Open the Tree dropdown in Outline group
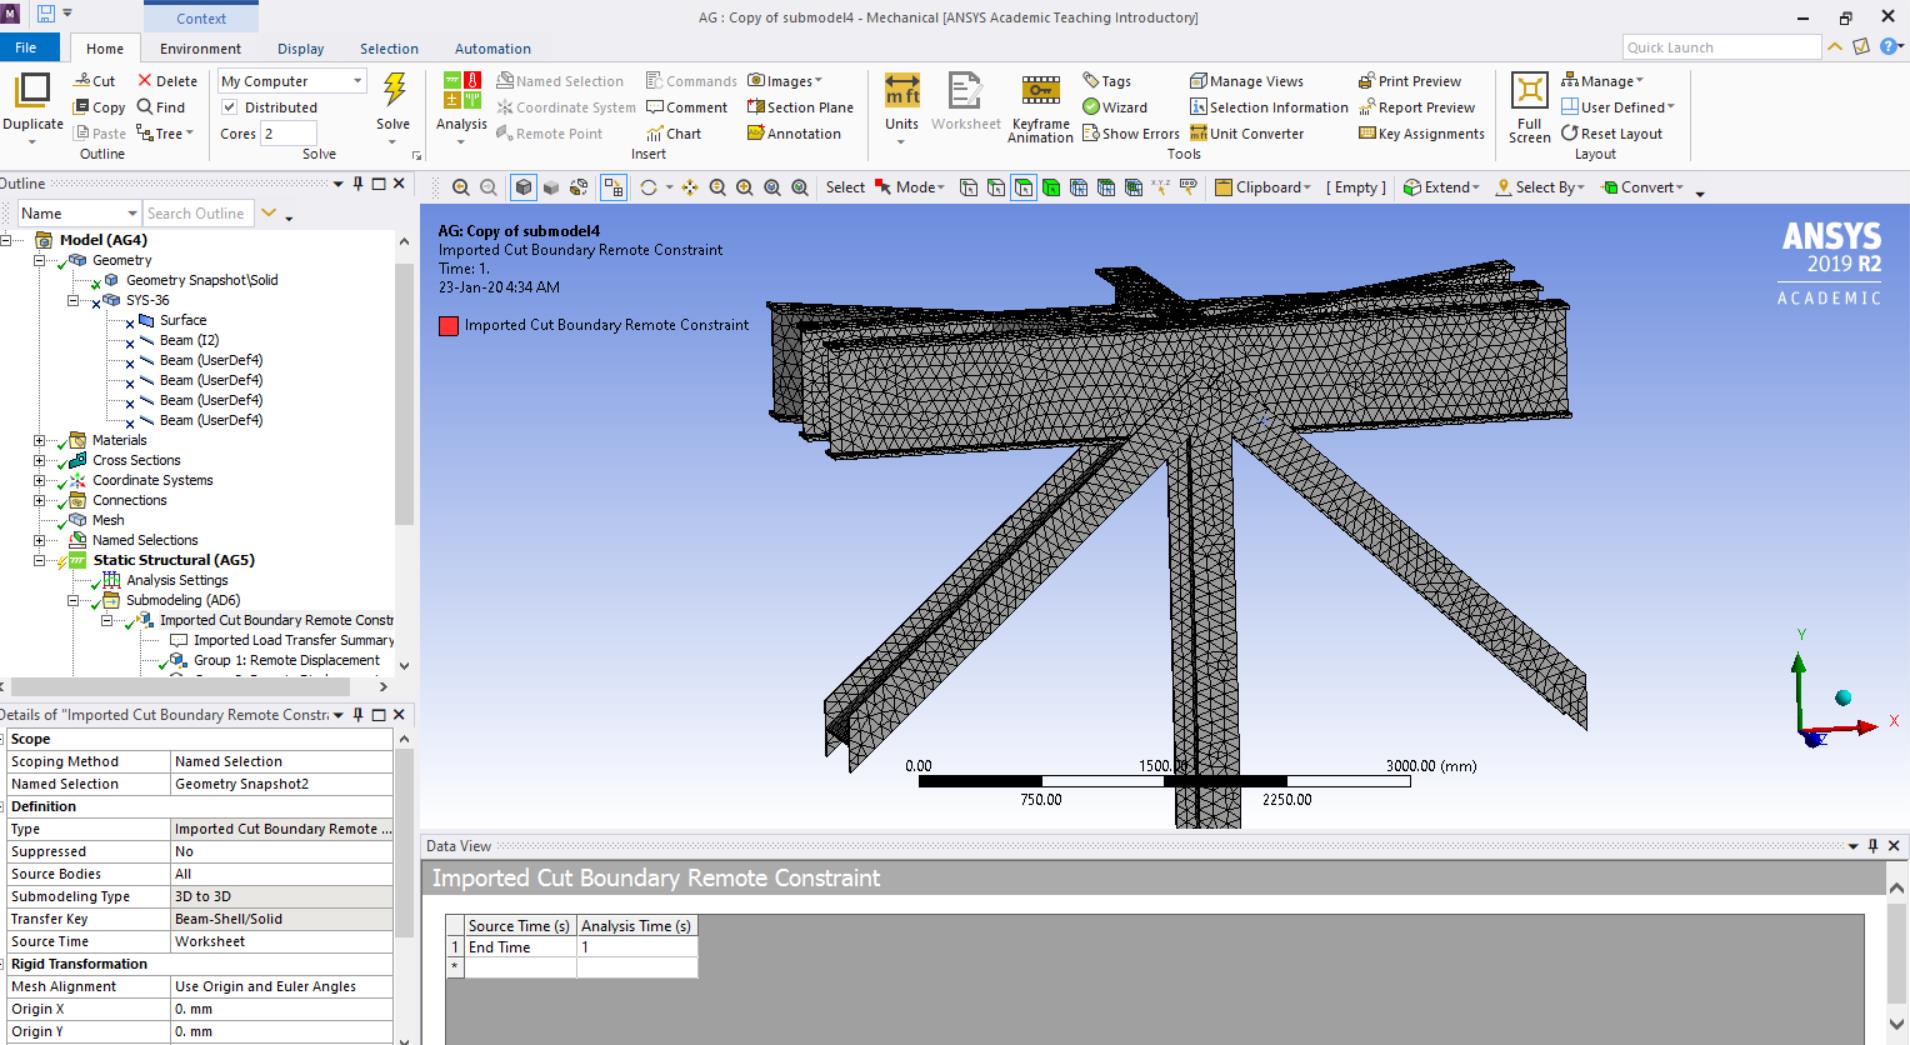1910x1045 pixels. [165, 133]
